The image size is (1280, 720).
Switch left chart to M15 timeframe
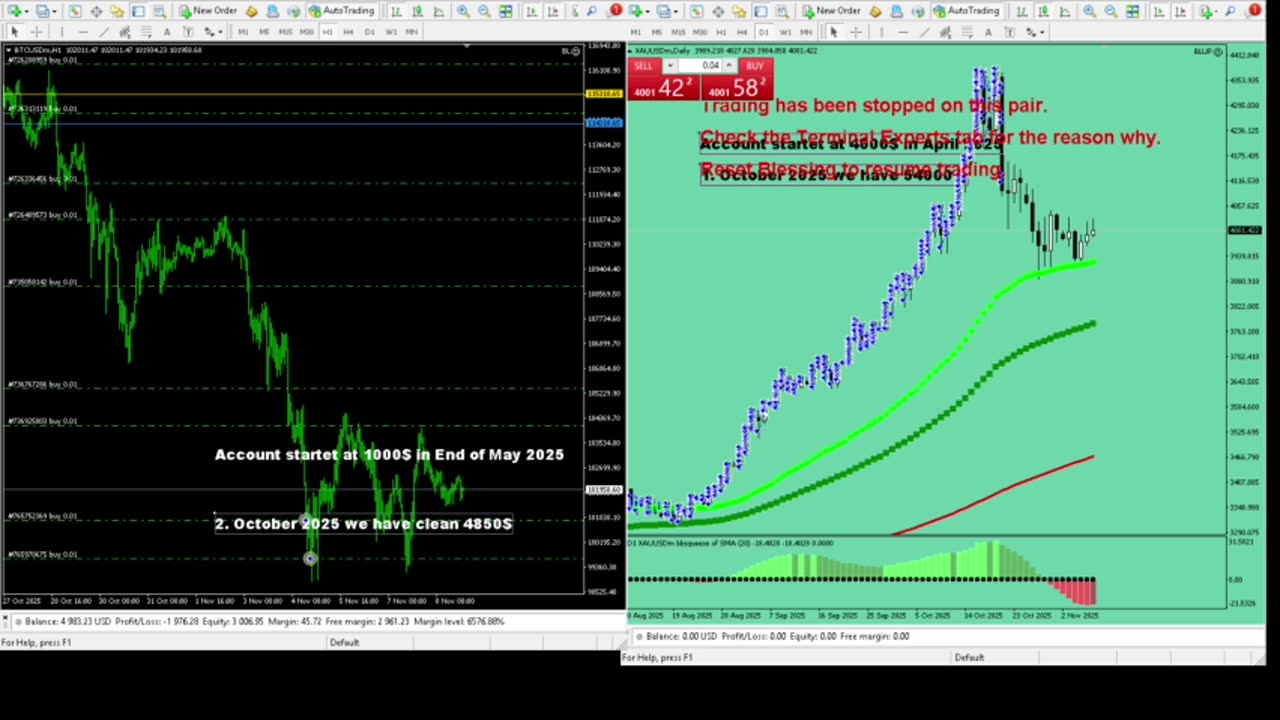(x=285, y=32)
